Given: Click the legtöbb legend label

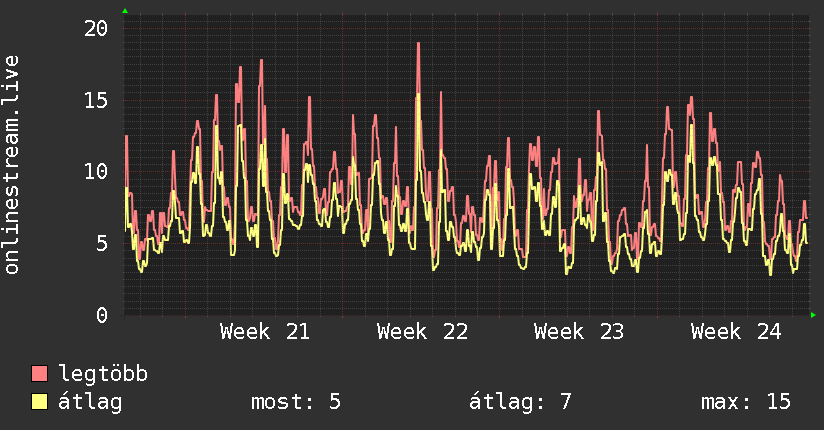Looking at the screenshot, I should pyautogui.click(x=103, y=373).
